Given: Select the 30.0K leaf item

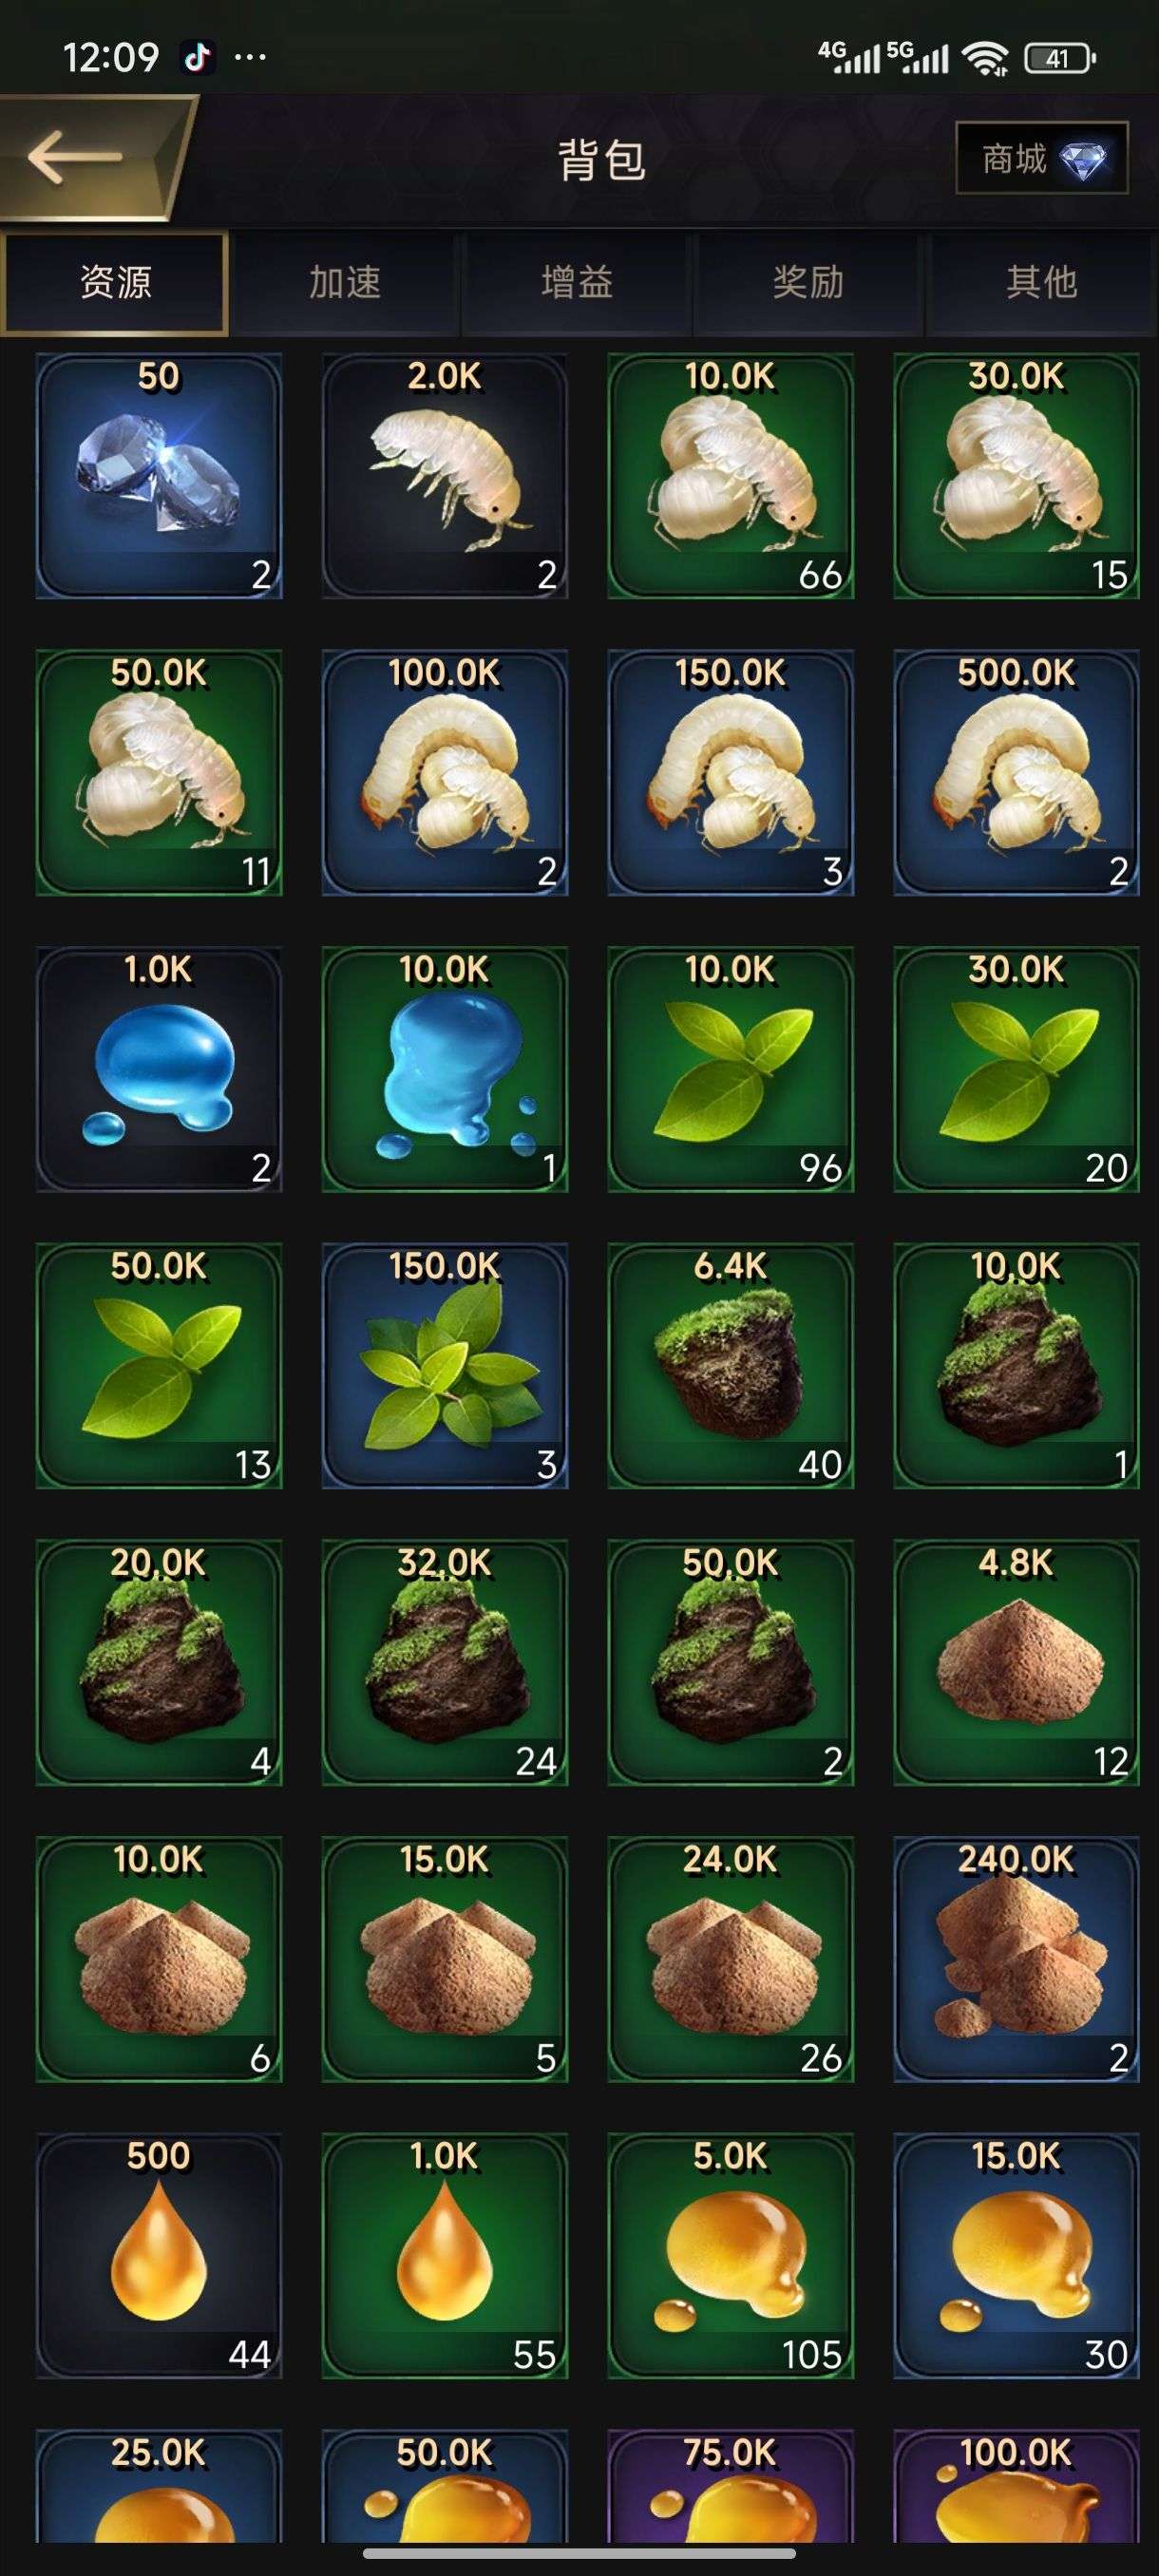Looking at the screenshot, I should 1016,1069.
